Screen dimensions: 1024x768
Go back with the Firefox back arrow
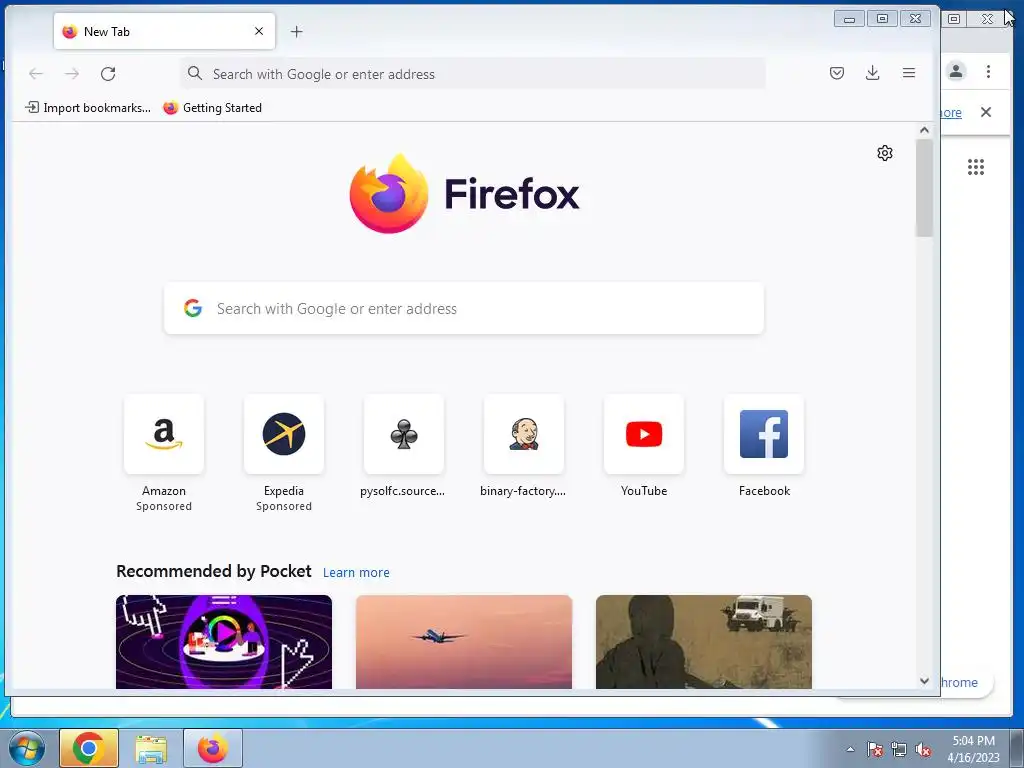click(x=36, y=74)
